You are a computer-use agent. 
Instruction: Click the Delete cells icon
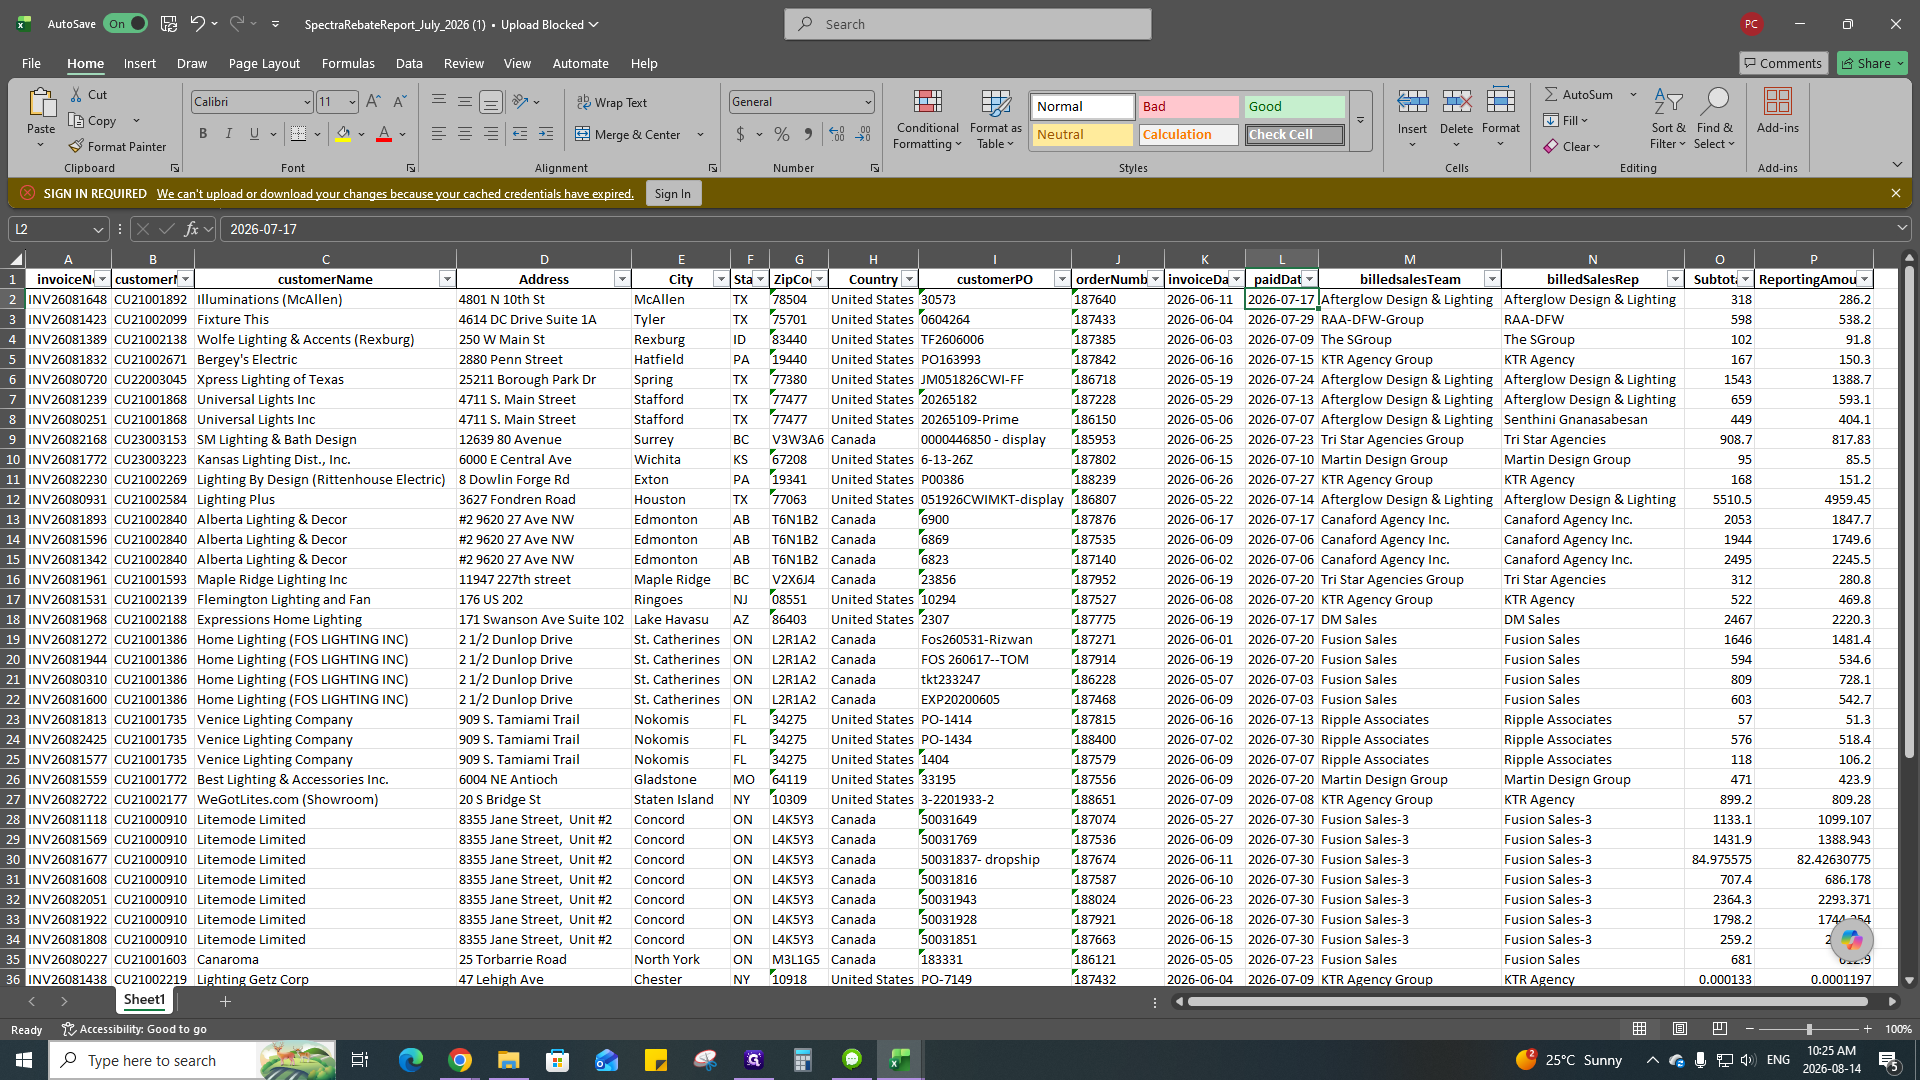(x=1456, y=102)
